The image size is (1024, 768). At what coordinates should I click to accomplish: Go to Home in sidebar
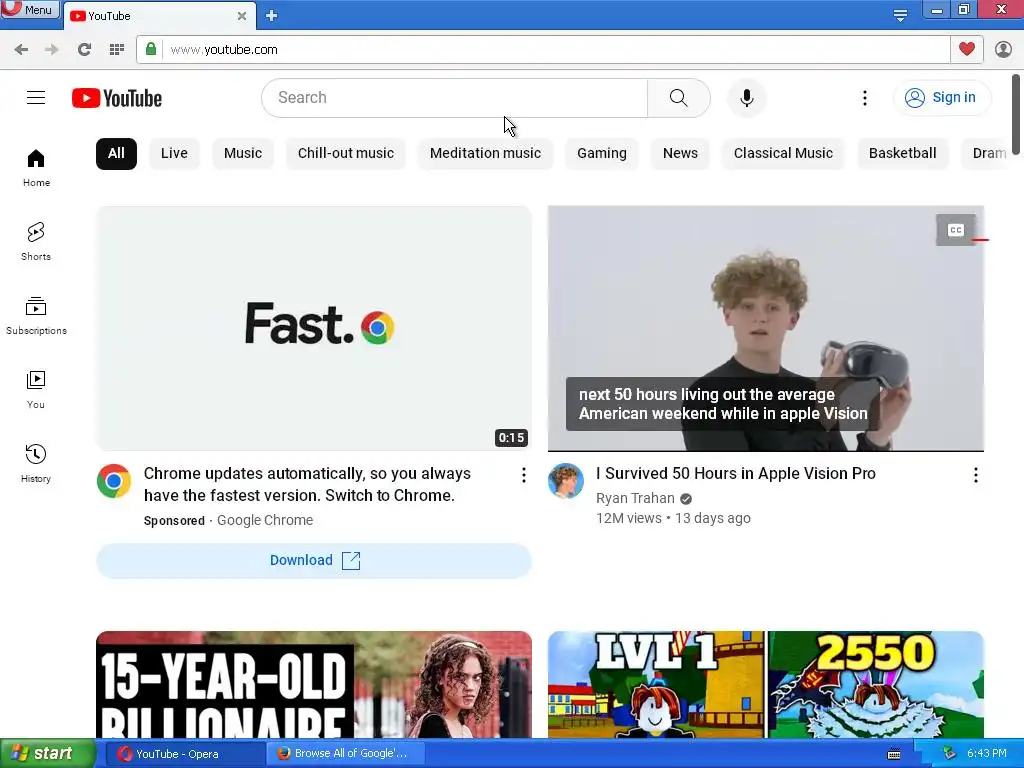(x=36, y=168)
